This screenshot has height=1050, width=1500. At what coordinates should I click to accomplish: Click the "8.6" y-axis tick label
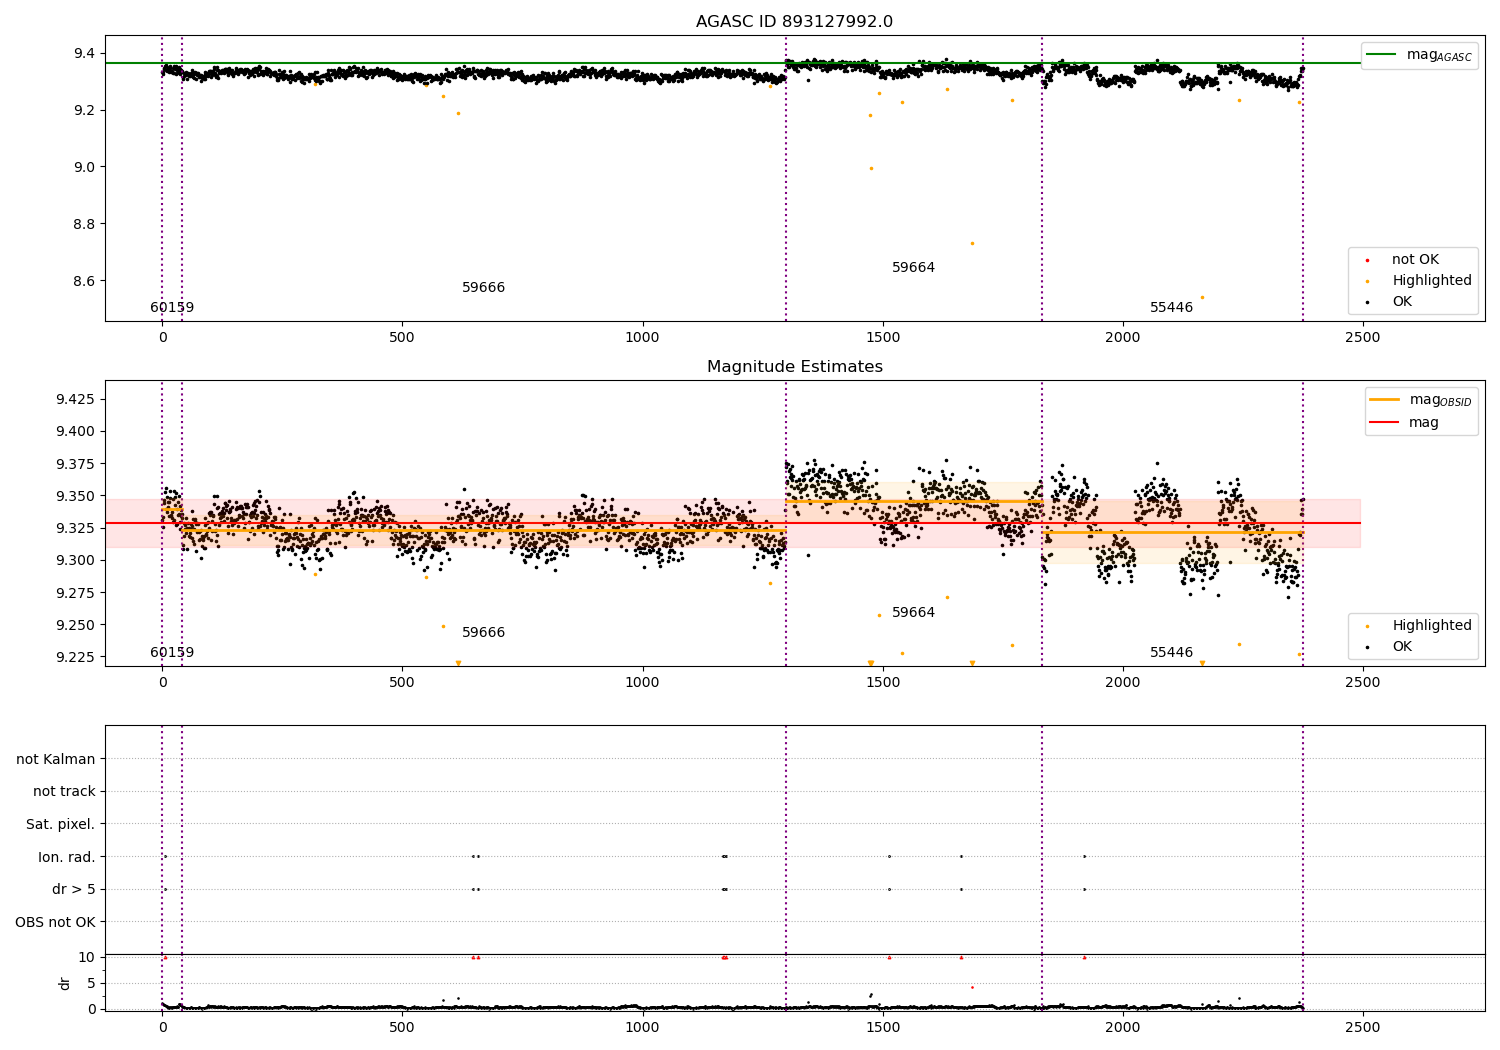(84, 281)
